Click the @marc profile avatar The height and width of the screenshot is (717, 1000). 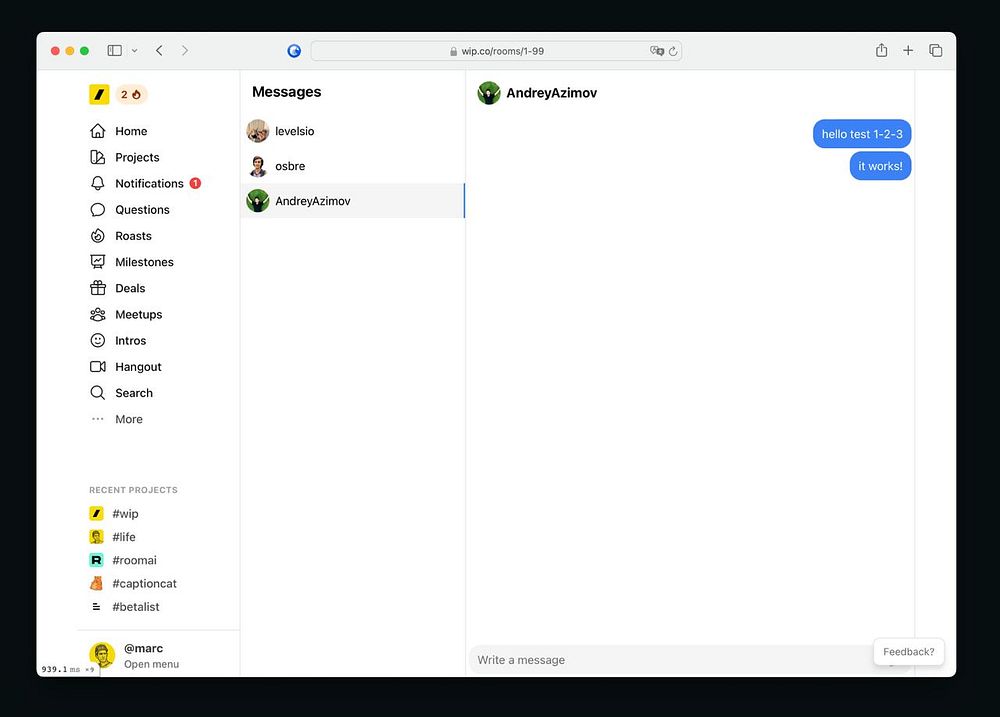102,655
